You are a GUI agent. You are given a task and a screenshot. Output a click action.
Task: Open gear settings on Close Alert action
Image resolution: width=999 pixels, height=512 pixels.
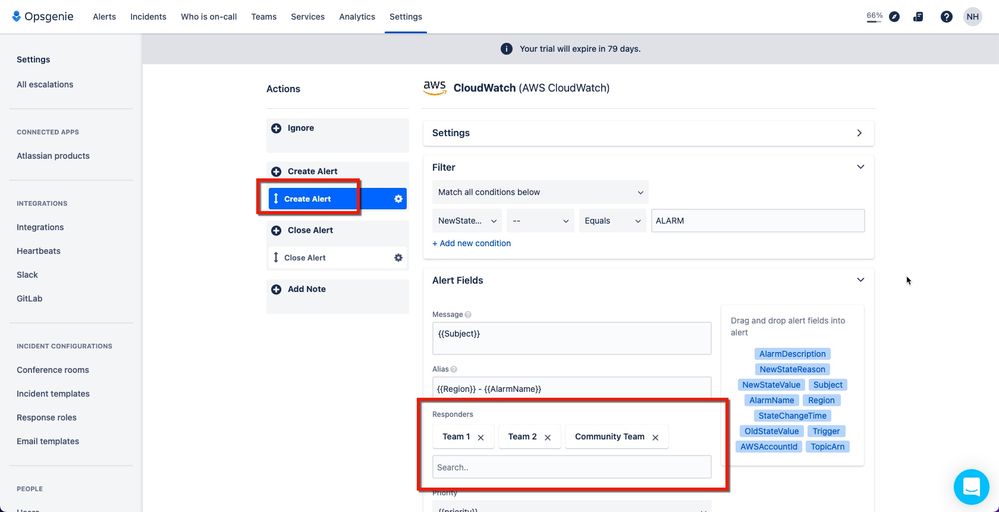tap(398, 257)
